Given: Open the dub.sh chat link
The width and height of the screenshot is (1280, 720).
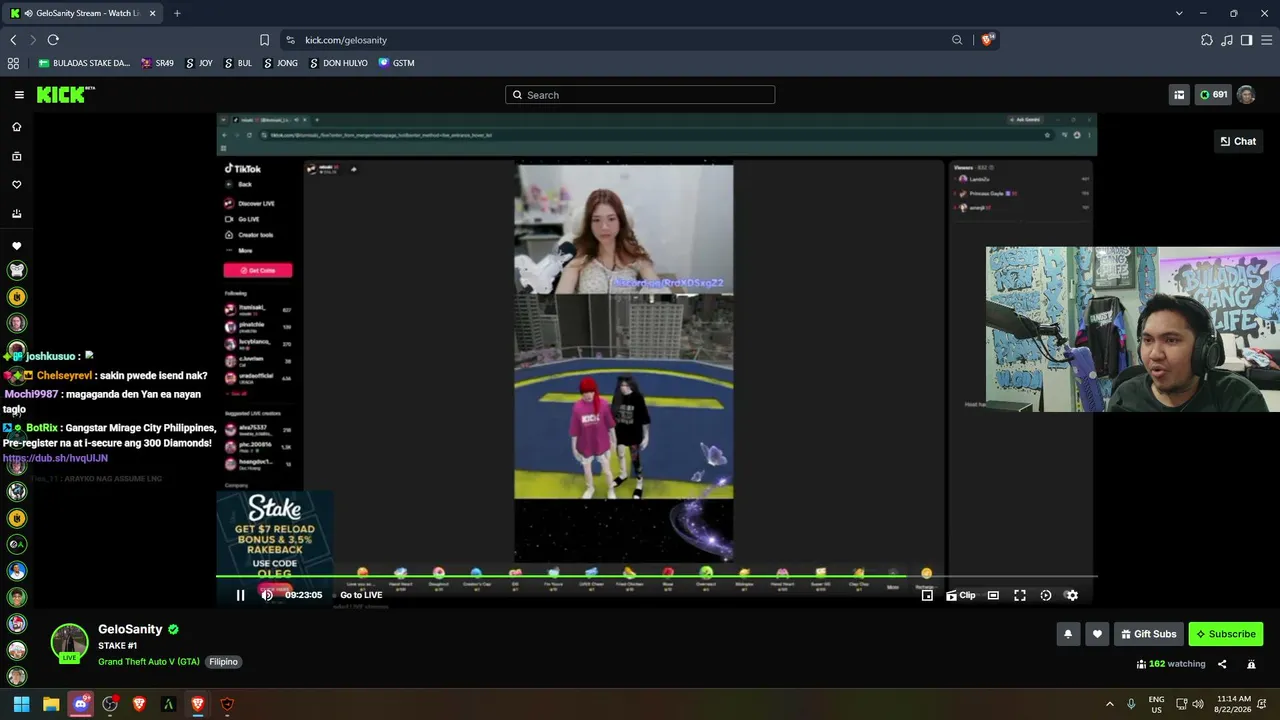Looking at the screenshot, I should [56, 458].
